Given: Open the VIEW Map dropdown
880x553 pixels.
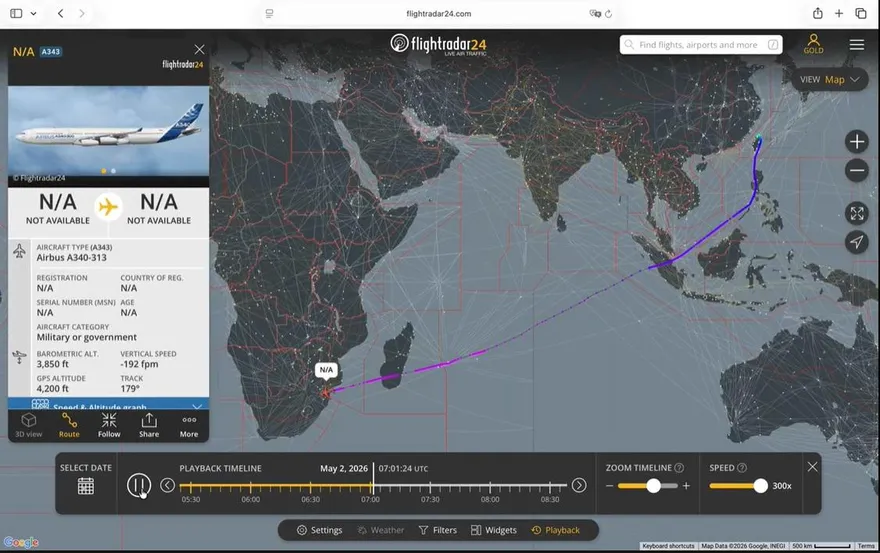Looking at the screenshot, I should (829, 80).
